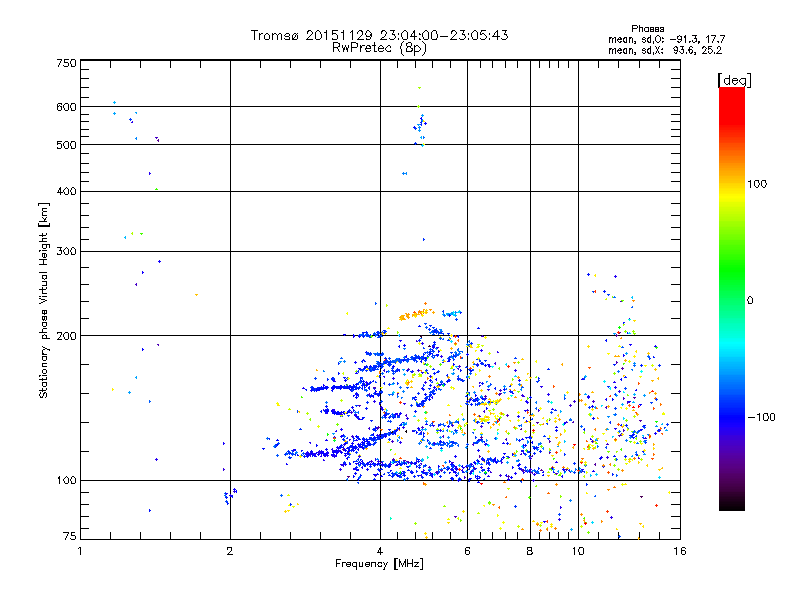Viewport: 800px width, 600px height.
Task: Click the x-axis label 'Frequency [MHz]'
Action: (379, 564)
